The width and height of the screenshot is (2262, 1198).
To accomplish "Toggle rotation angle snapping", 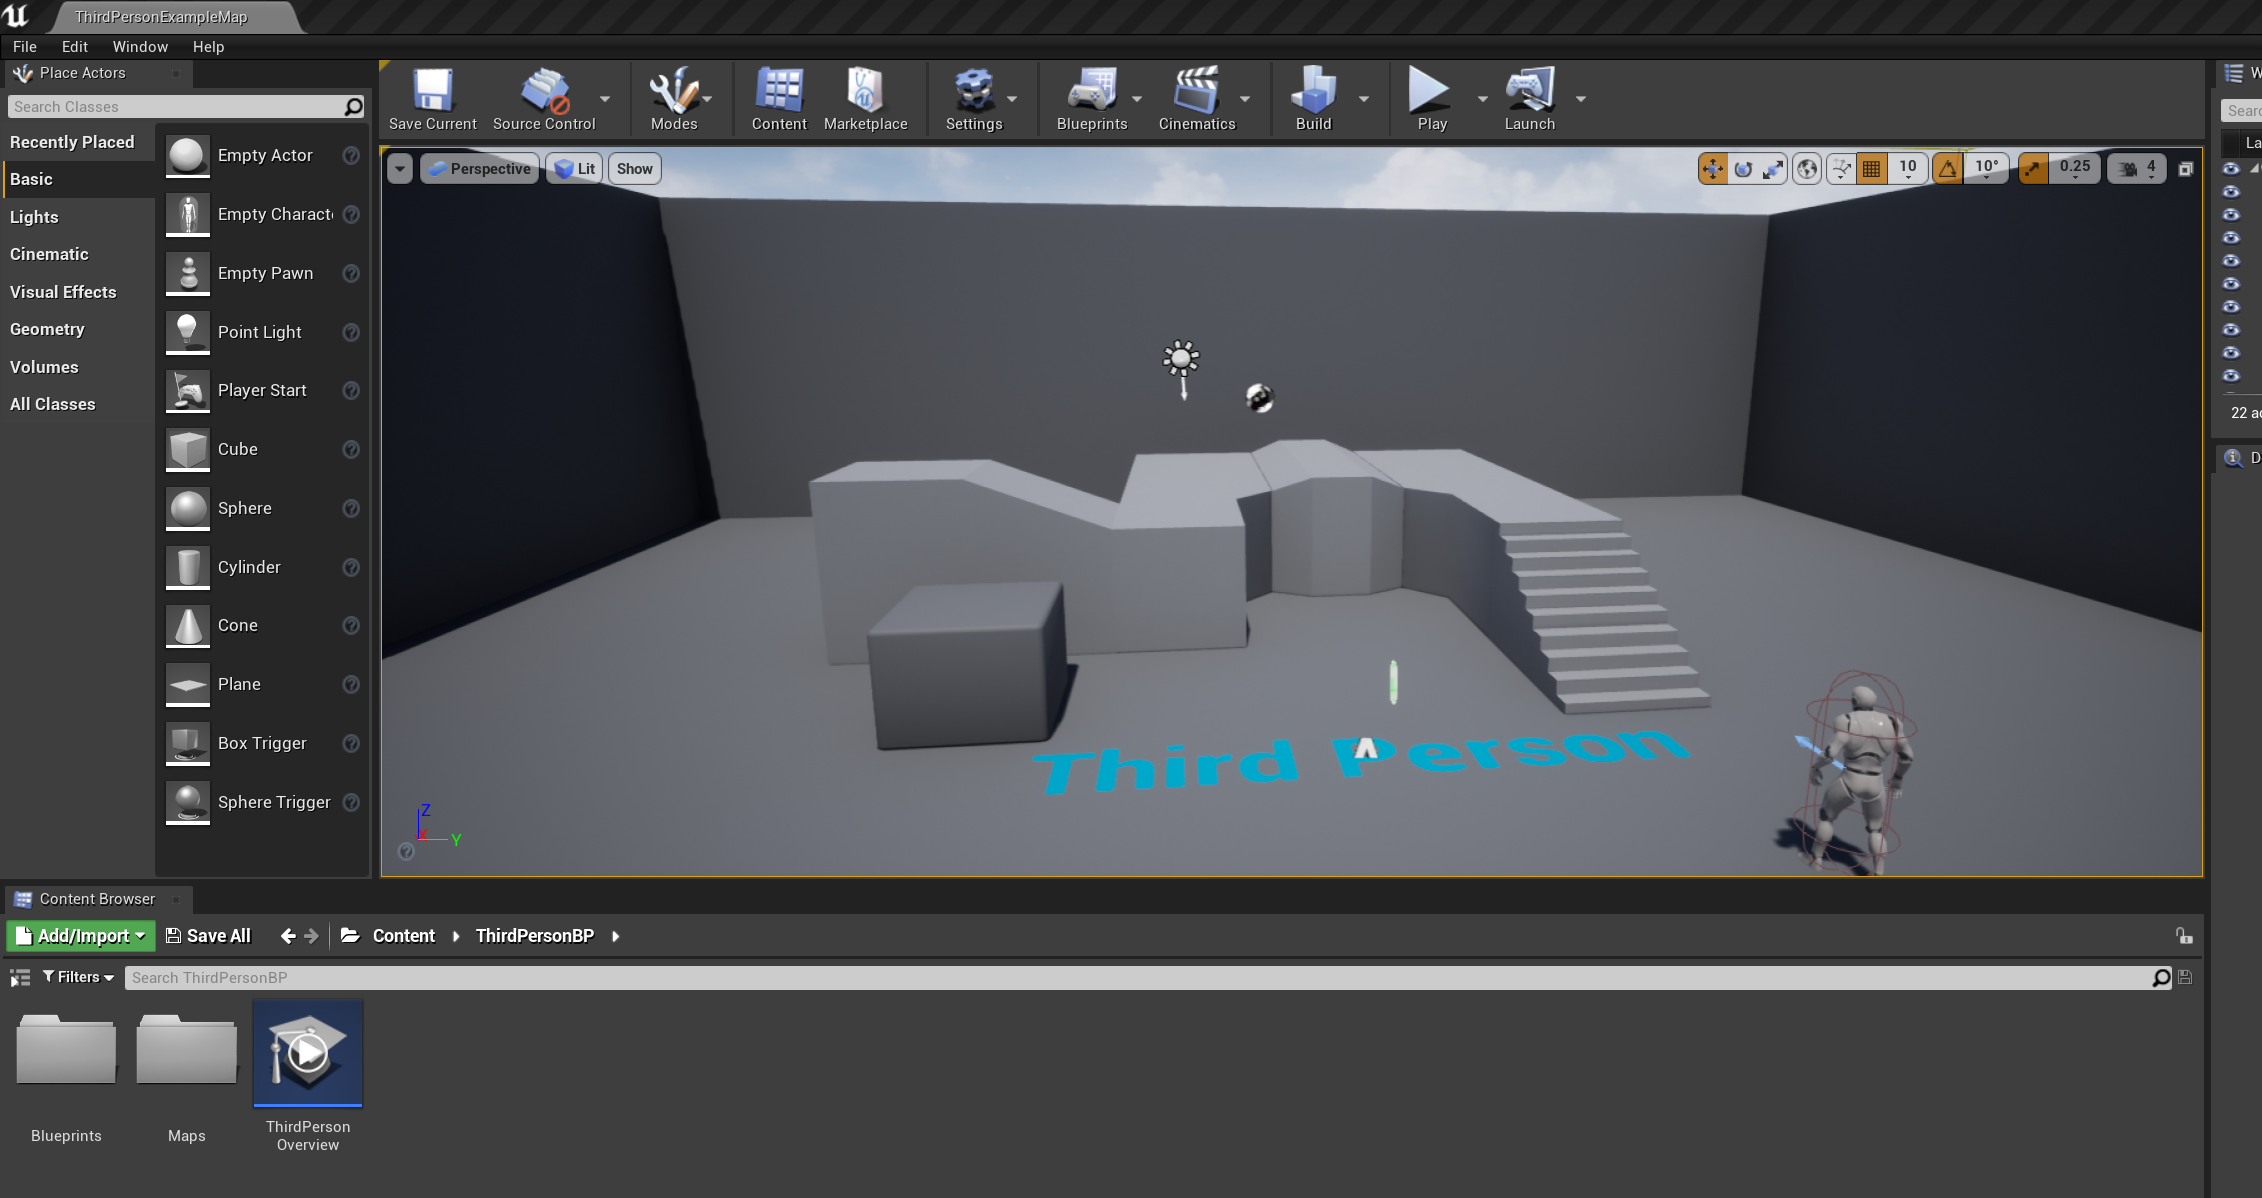I will [1947, 169].
